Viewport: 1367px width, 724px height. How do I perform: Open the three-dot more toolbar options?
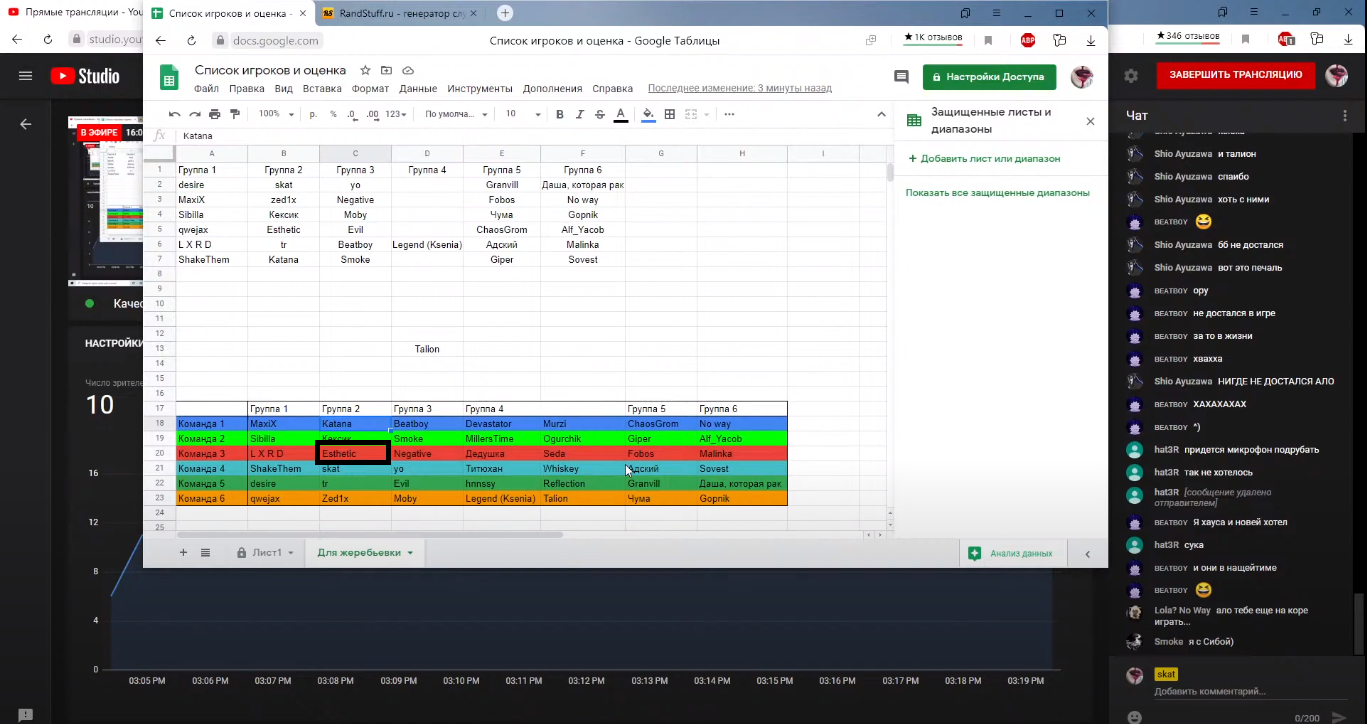[x=729, y=114]
